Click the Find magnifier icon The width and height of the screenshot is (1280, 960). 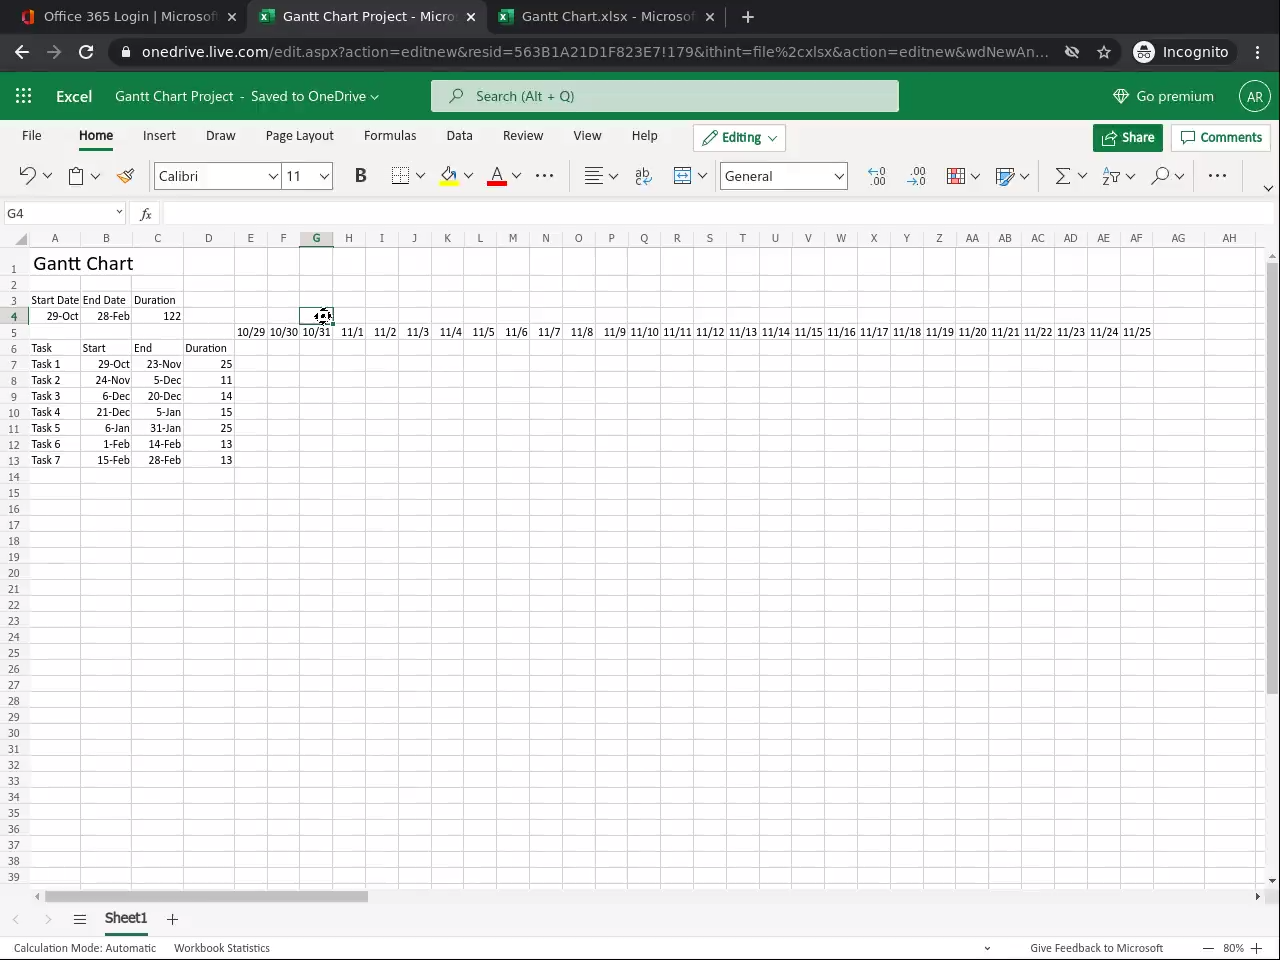pos(1160,176)
